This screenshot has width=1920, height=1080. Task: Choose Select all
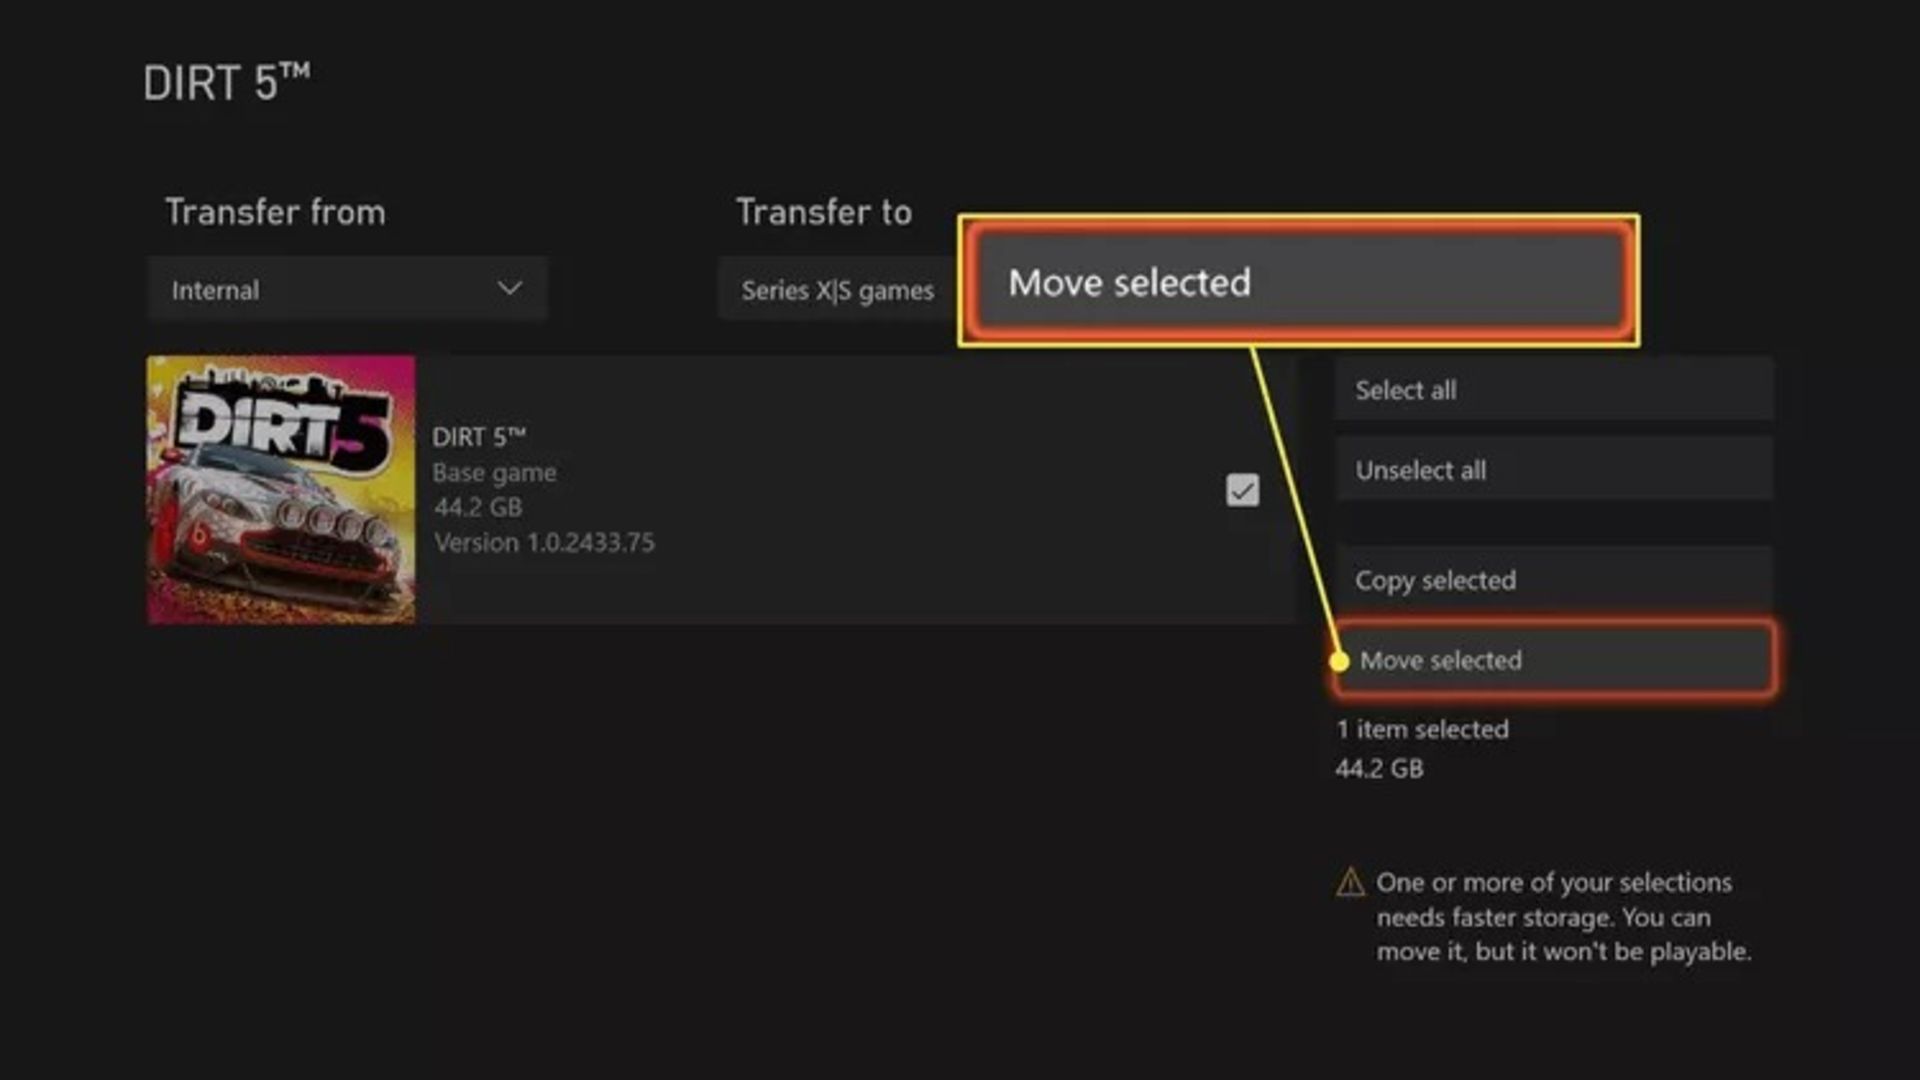pos(1553,390)
